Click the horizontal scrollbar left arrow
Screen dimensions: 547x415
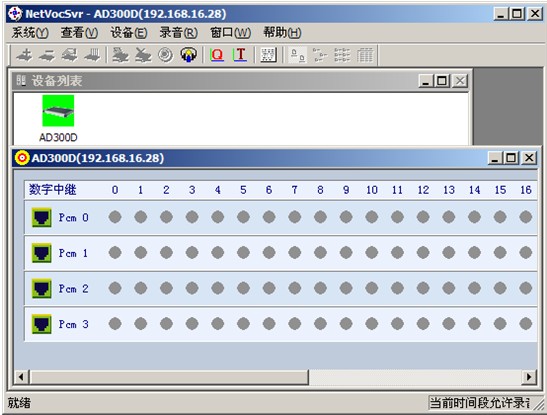tap(21, 377)
